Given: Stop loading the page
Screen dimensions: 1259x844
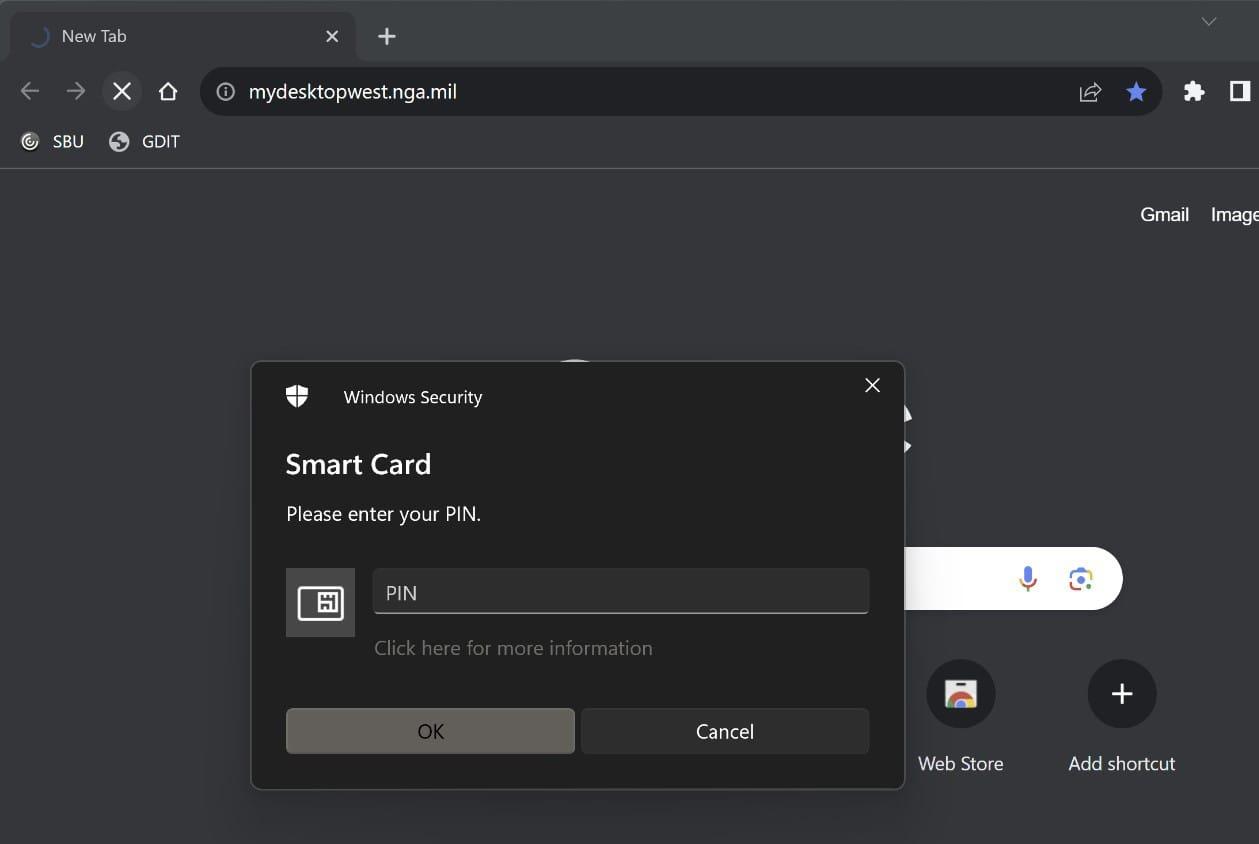Looking at the screenshot, I should pos(122,92).
